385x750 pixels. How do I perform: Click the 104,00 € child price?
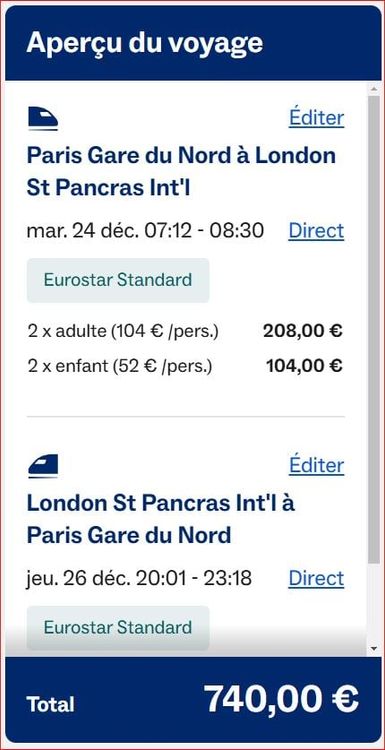coord(304,366)
